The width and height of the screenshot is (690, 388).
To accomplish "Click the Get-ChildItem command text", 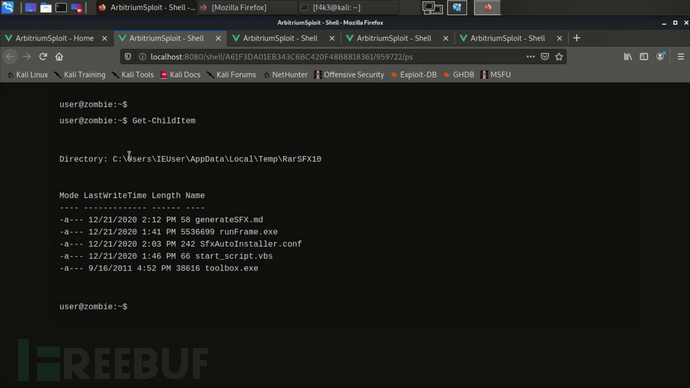I will coord(164,121).
